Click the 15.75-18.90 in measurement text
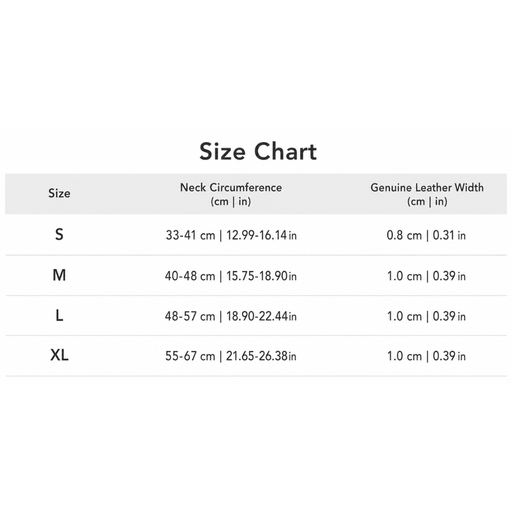512x512 pixels. click(x=262, y=276)
